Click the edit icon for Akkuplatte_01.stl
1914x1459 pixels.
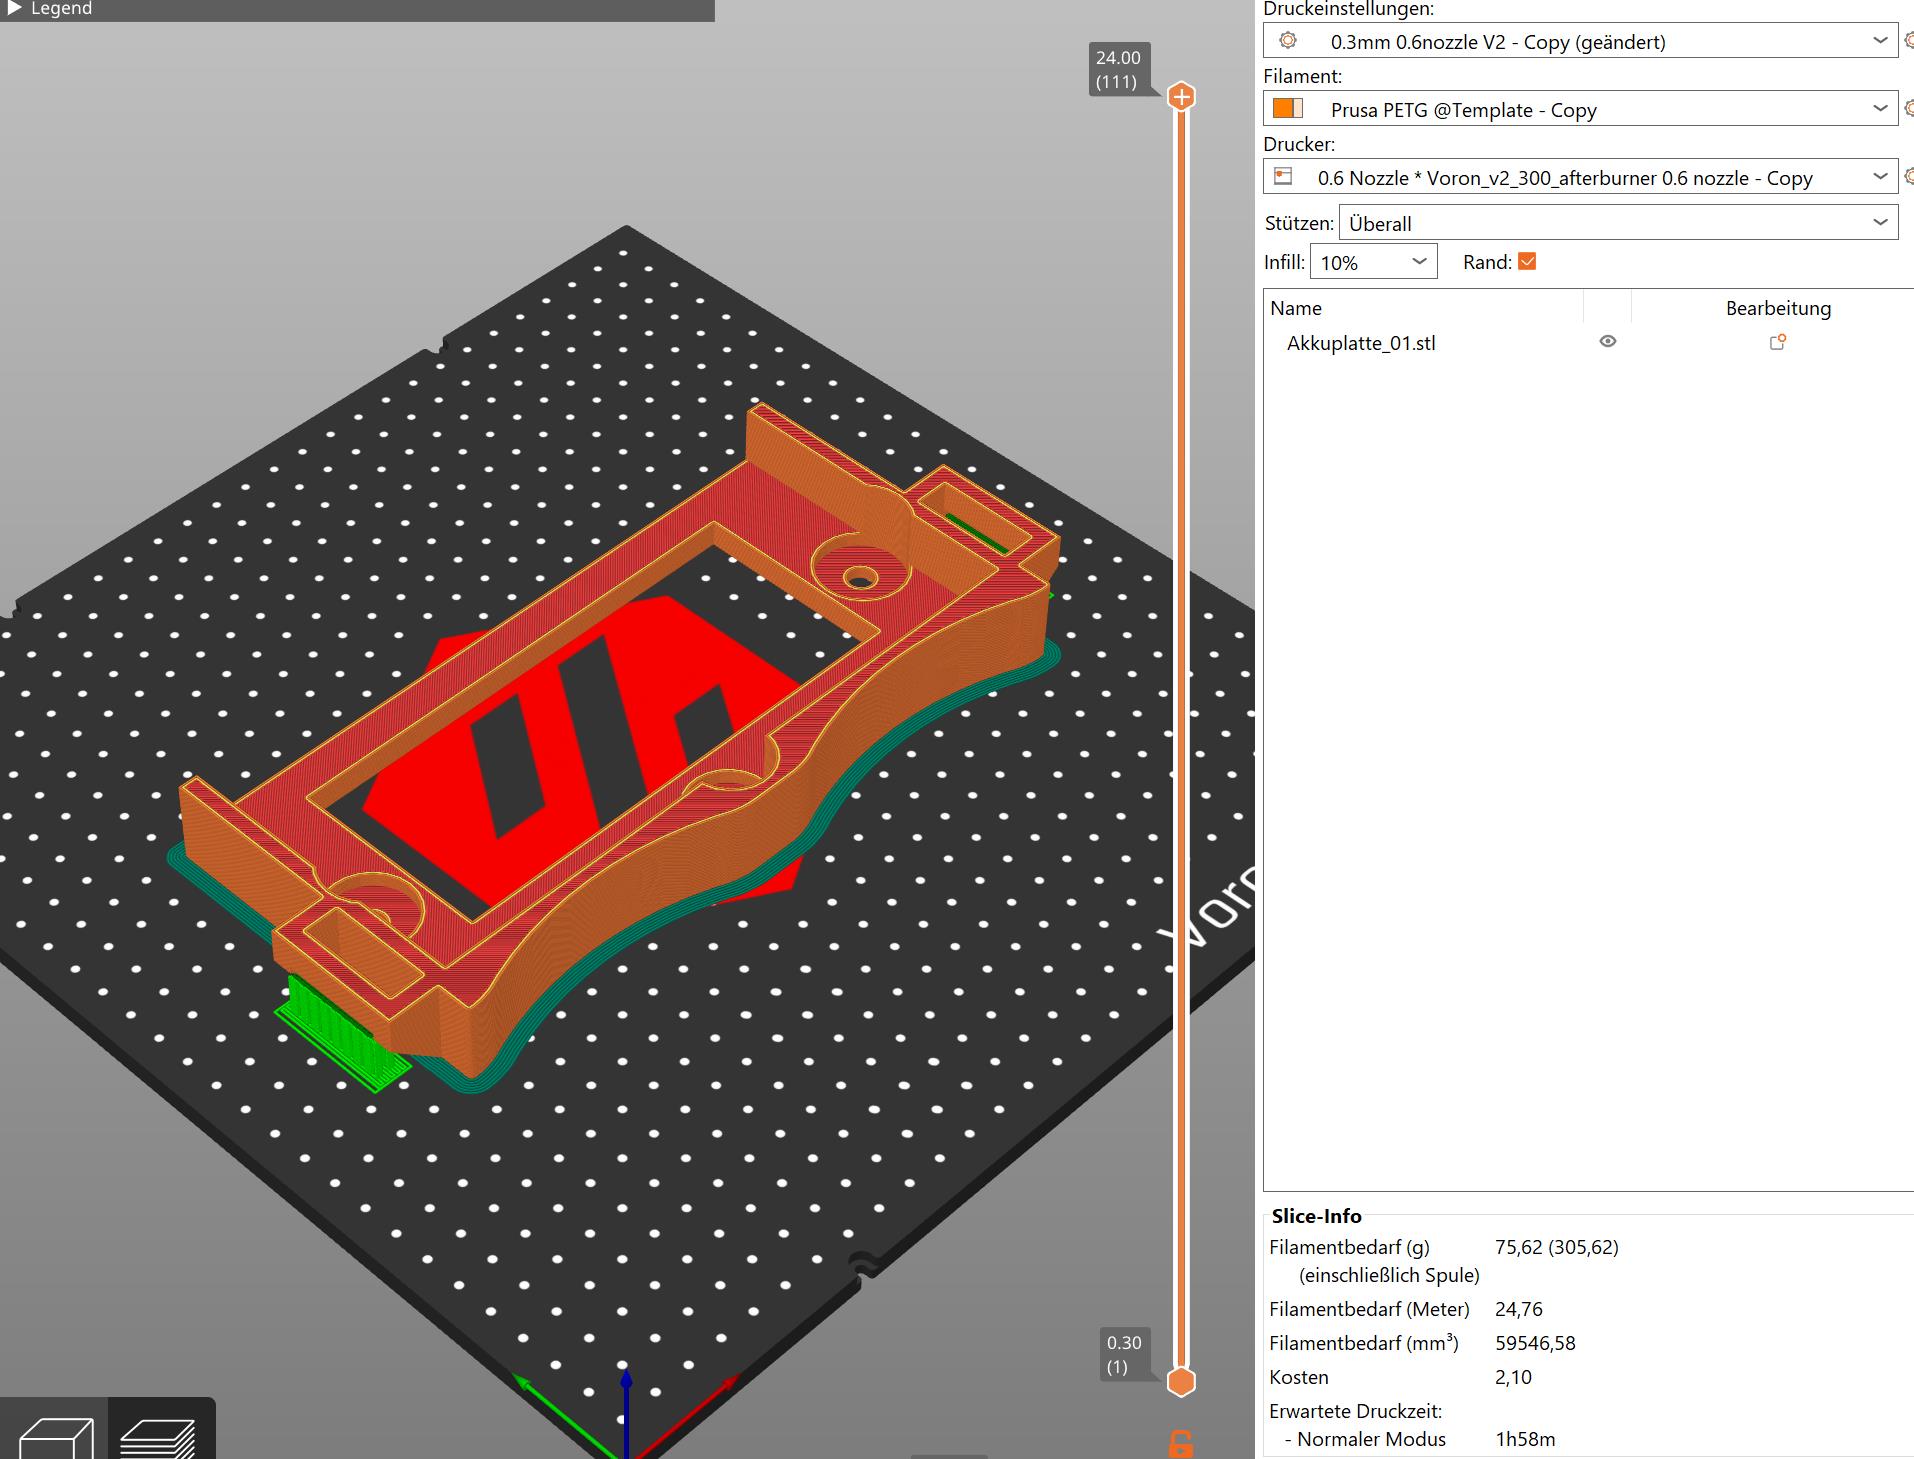point(1778,342)
